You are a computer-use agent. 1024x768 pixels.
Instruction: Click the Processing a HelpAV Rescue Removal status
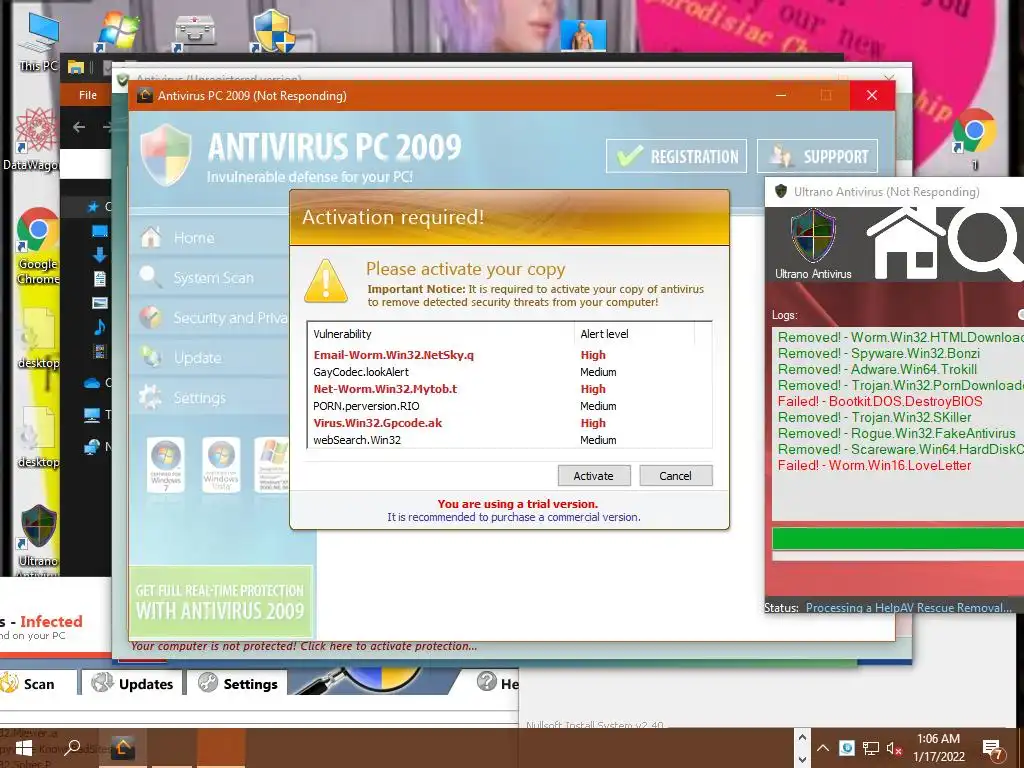908,607
